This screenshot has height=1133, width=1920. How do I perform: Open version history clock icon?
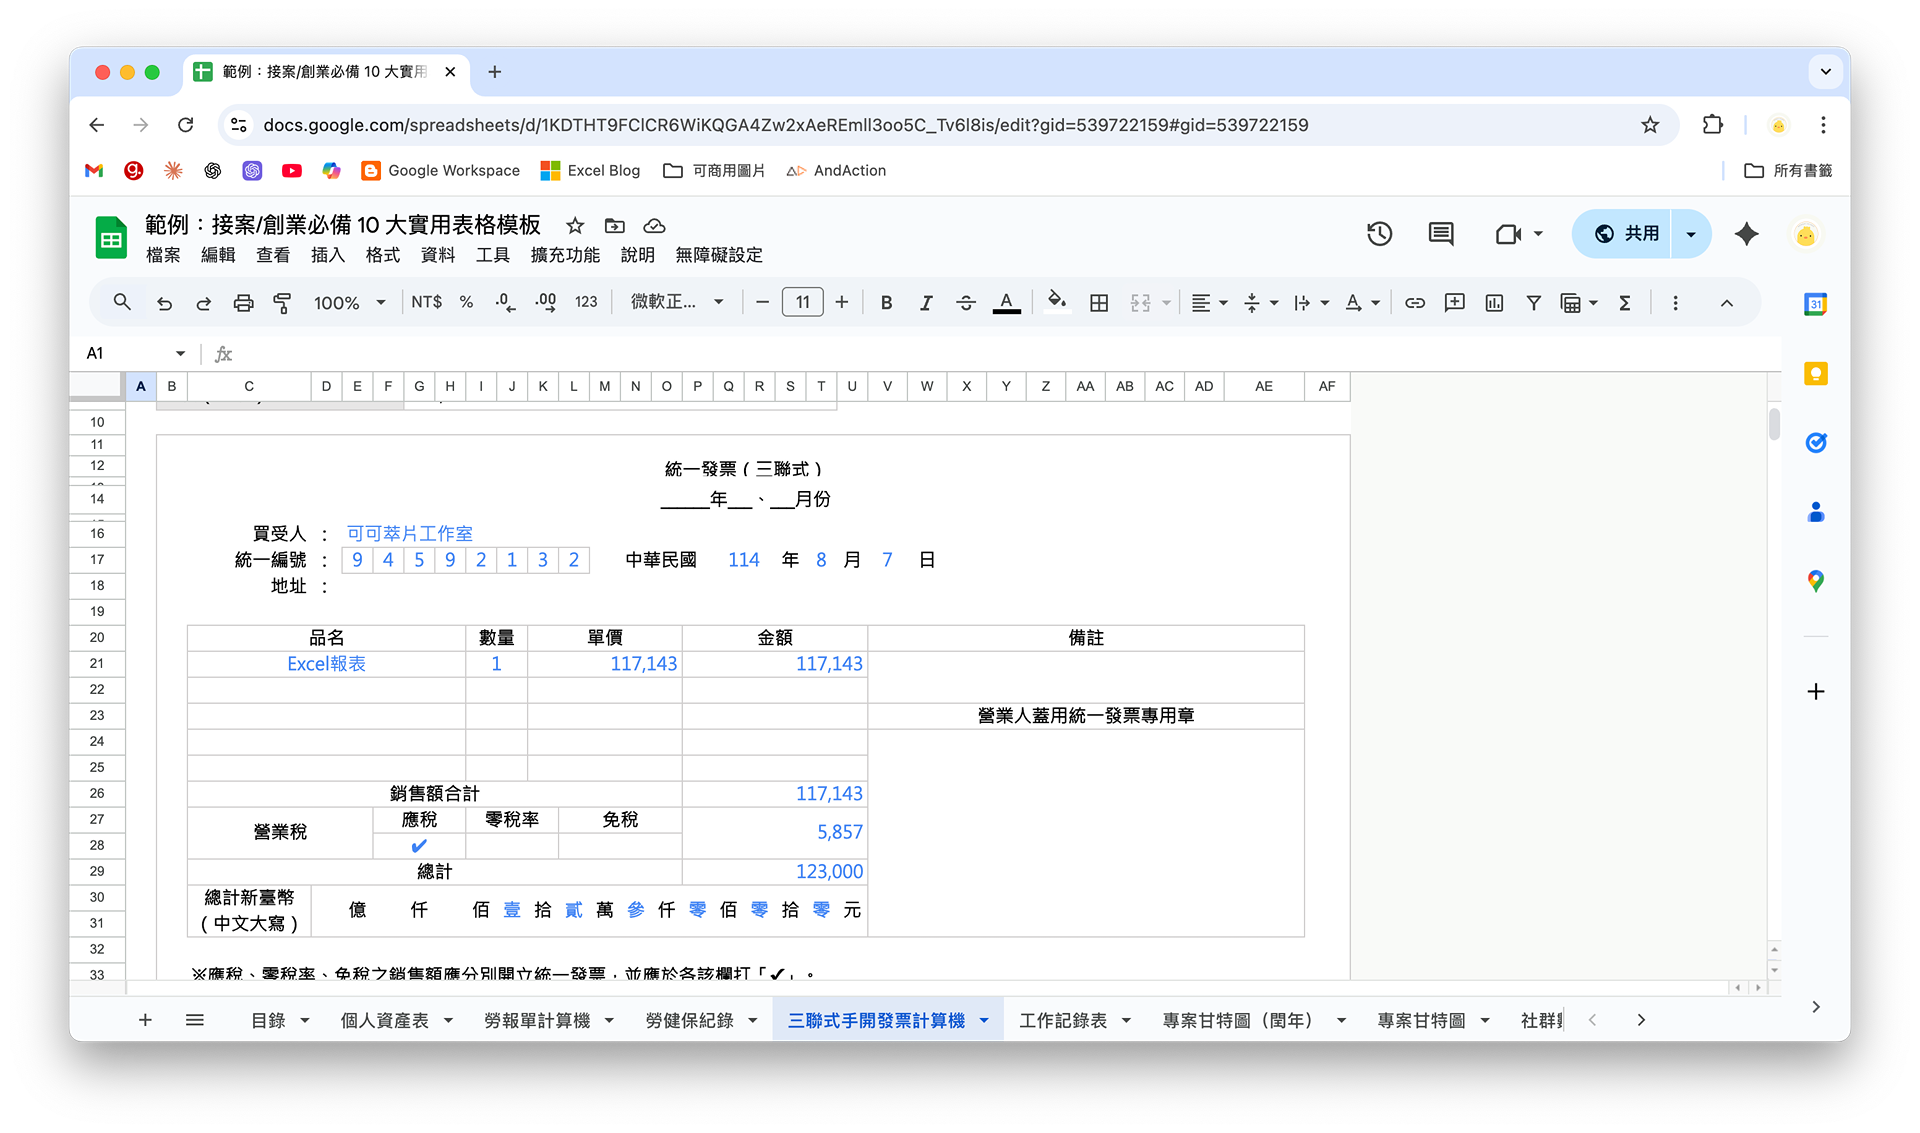(x=1379, y=234)
